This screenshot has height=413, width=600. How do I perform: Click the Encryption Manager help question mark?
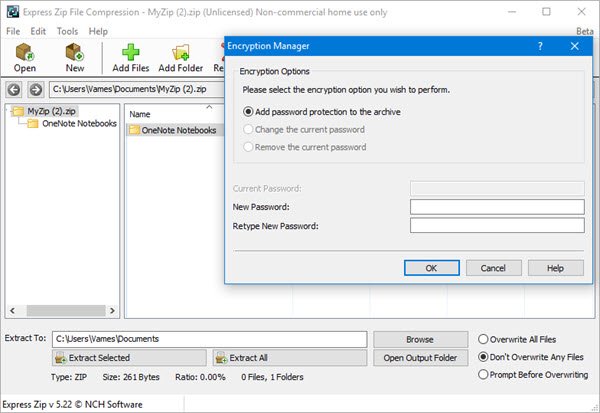click(540, 46)
